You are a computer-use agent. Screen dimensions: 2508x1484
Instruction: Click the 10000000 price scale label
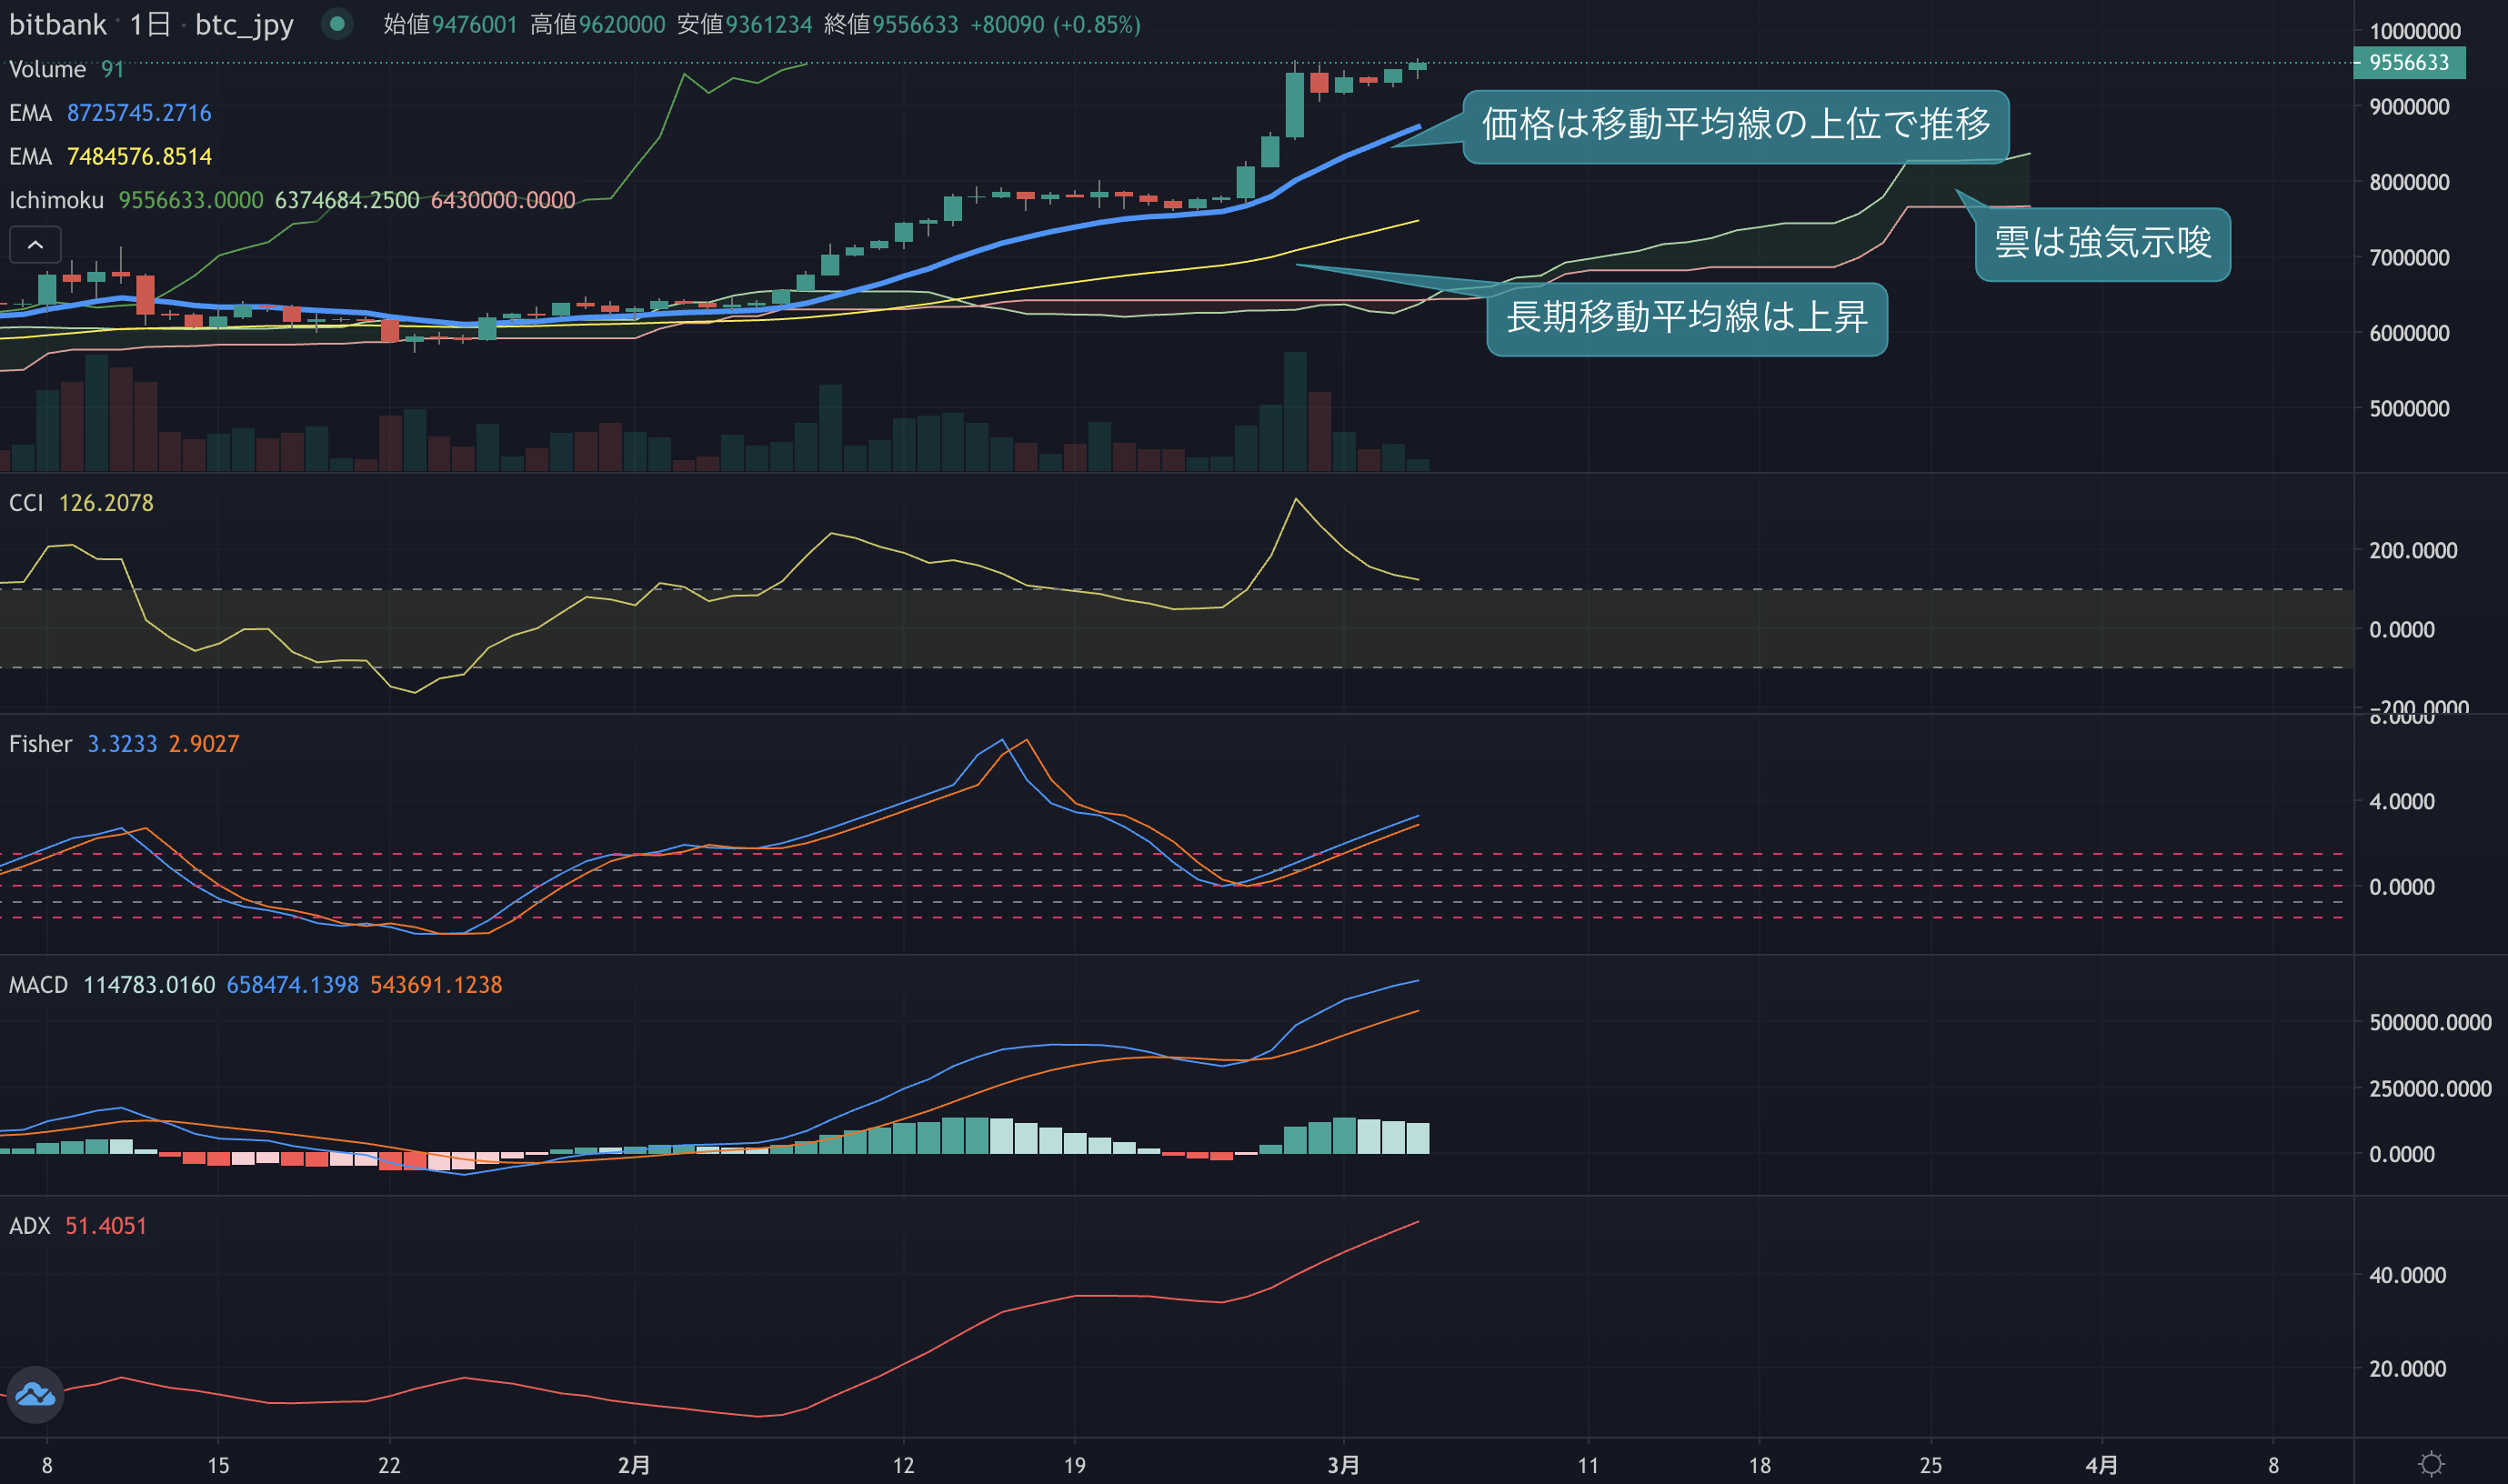coord(2414,30)
